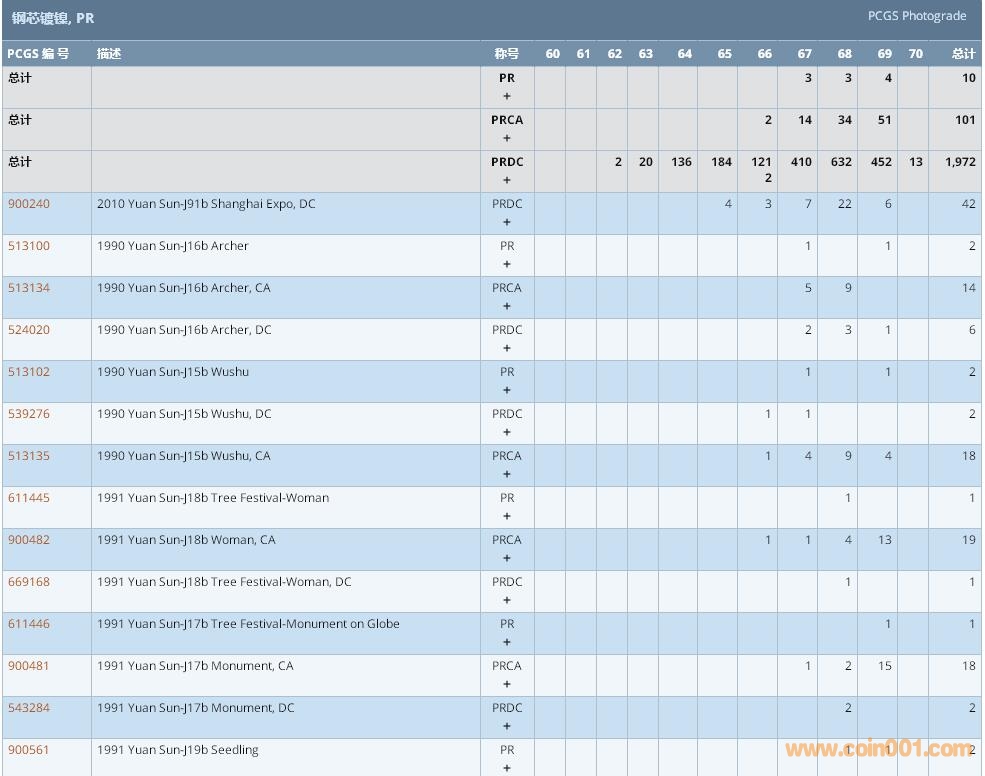Viewport: 985px width, 776px height.
Task: Expand plus sign under PRDC total row
Action: point(507,181)
